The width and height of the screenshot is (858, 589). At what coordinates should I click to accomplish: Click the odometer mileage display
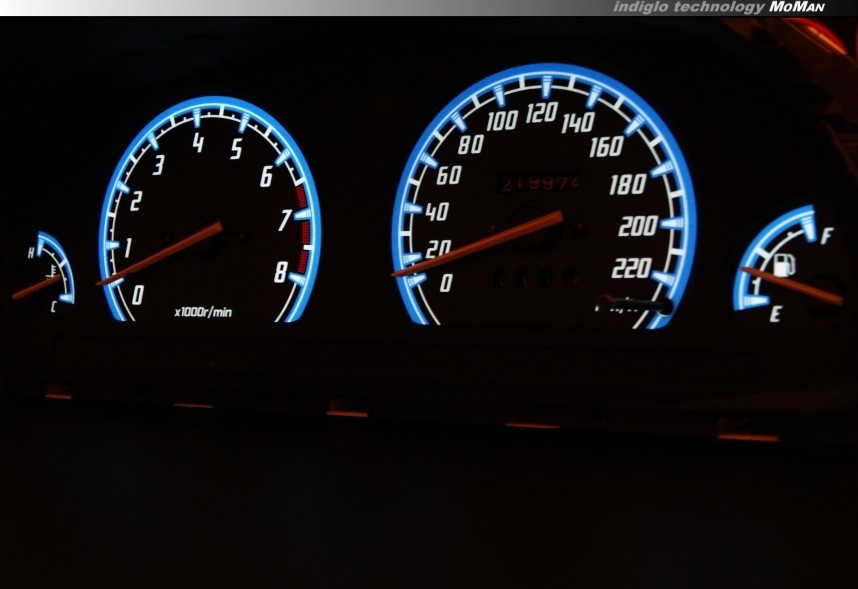pyautogui.click(x=540, y=184)
